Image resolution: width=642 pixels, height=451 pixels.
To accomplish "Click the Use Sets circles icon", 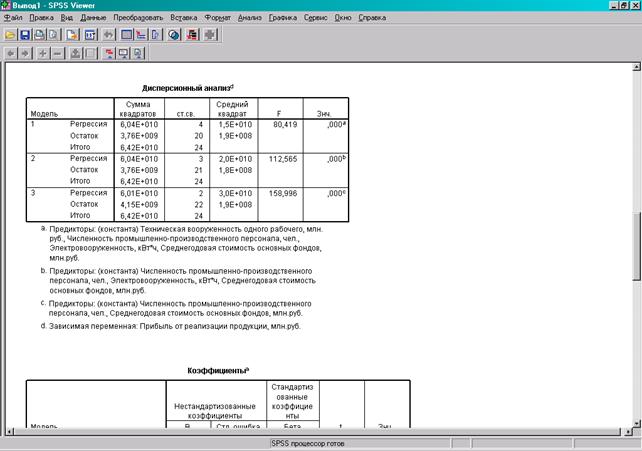I will click(x=174, y=35).
